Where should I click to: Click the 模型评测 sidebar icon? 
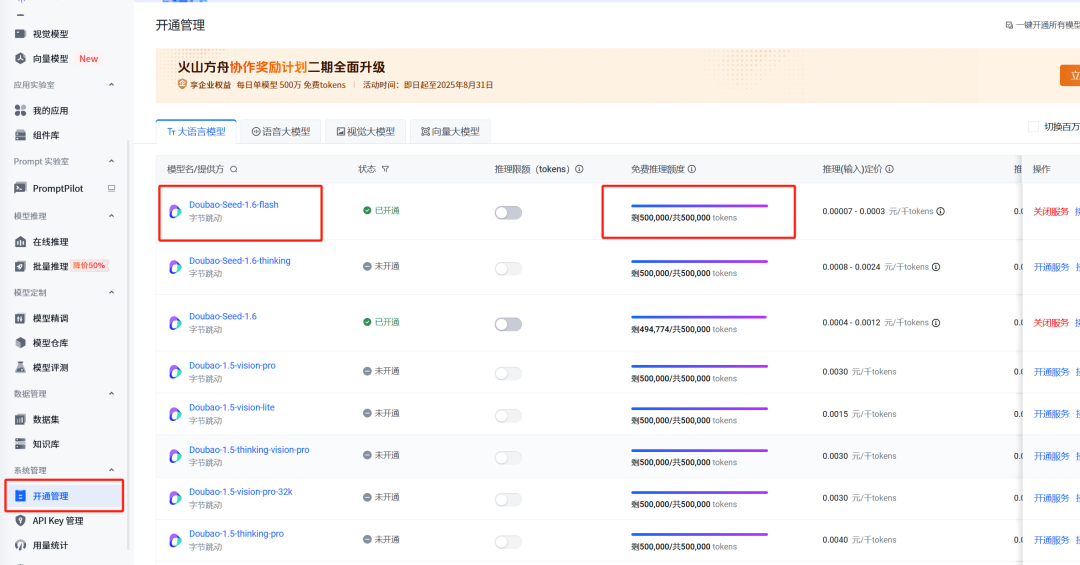21,367
